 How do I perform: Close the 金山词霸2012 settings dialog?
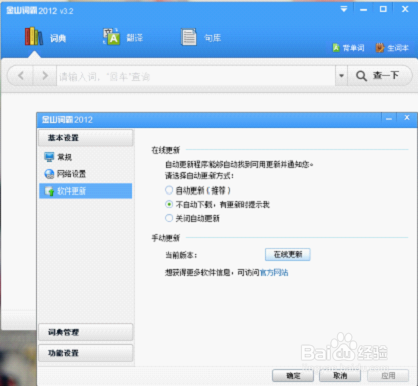point(407,118)
